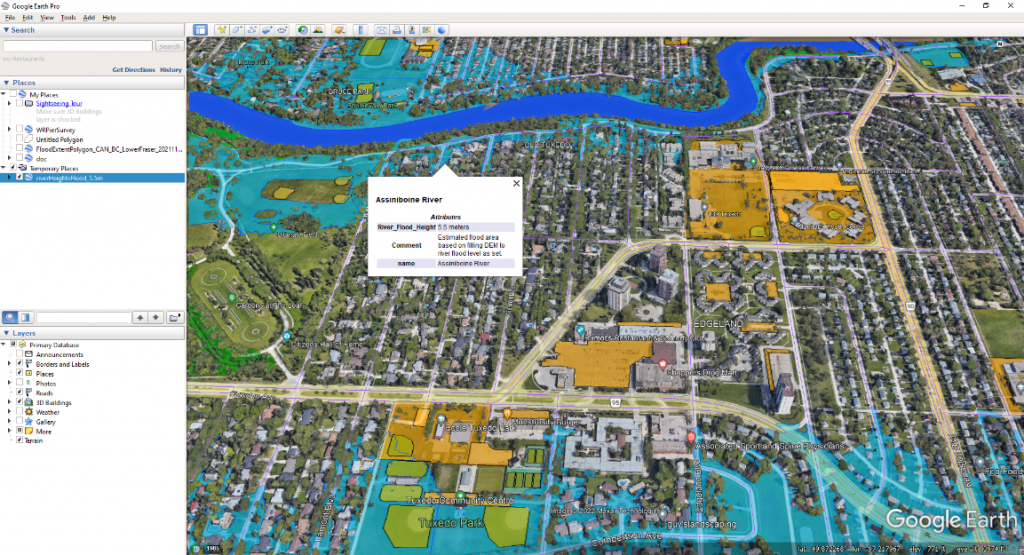Uncheck the Roads layer checkbox
The image size is (1024, 555).
point(20,392)
